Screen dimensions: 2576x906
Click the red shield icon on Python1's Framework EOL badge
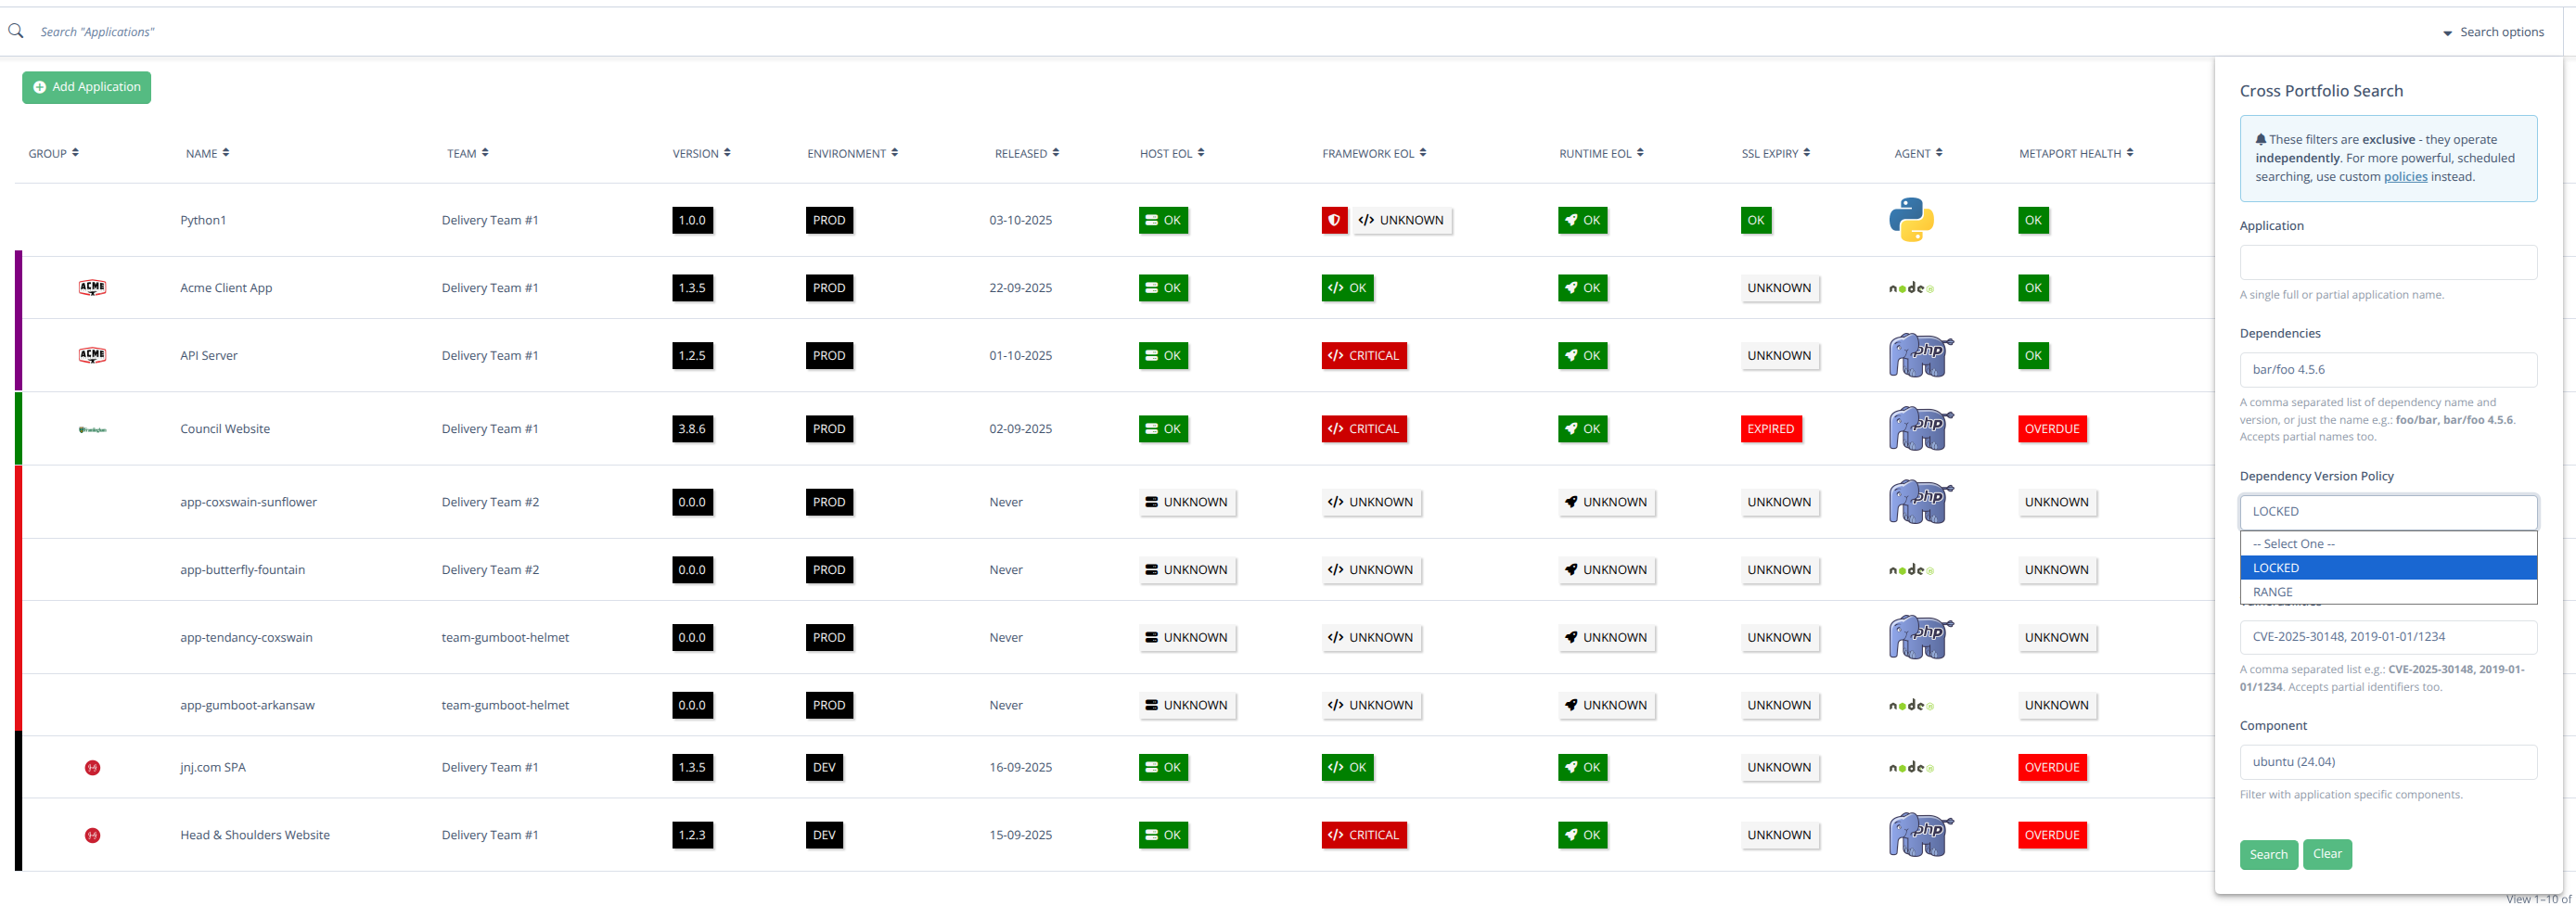[1334, 220]
